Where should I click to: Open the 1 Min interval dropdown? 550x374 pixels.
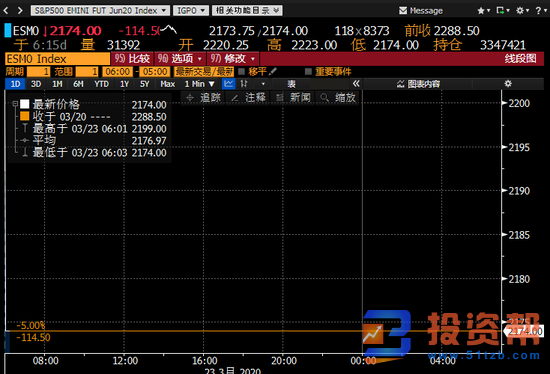click(199, 84)
